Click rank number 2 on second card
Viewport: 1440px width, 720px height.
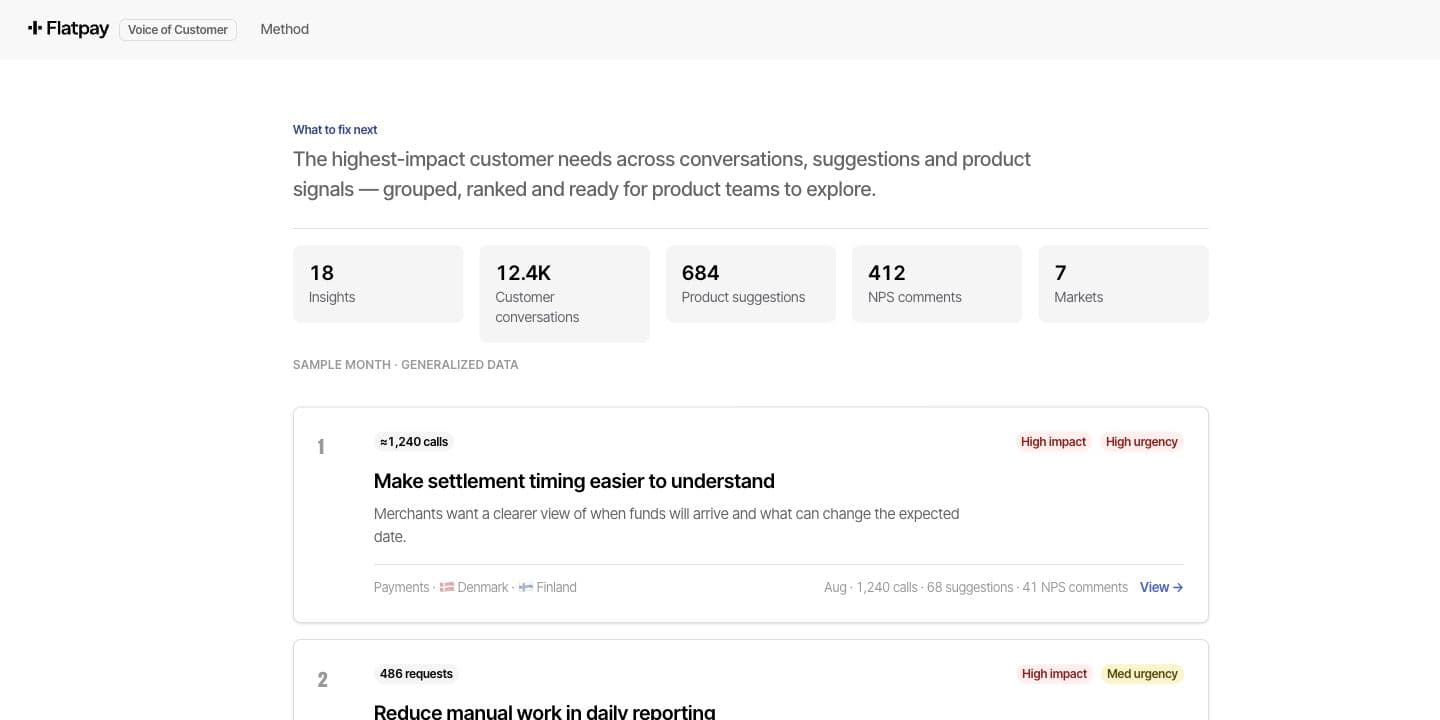(322, 679)
